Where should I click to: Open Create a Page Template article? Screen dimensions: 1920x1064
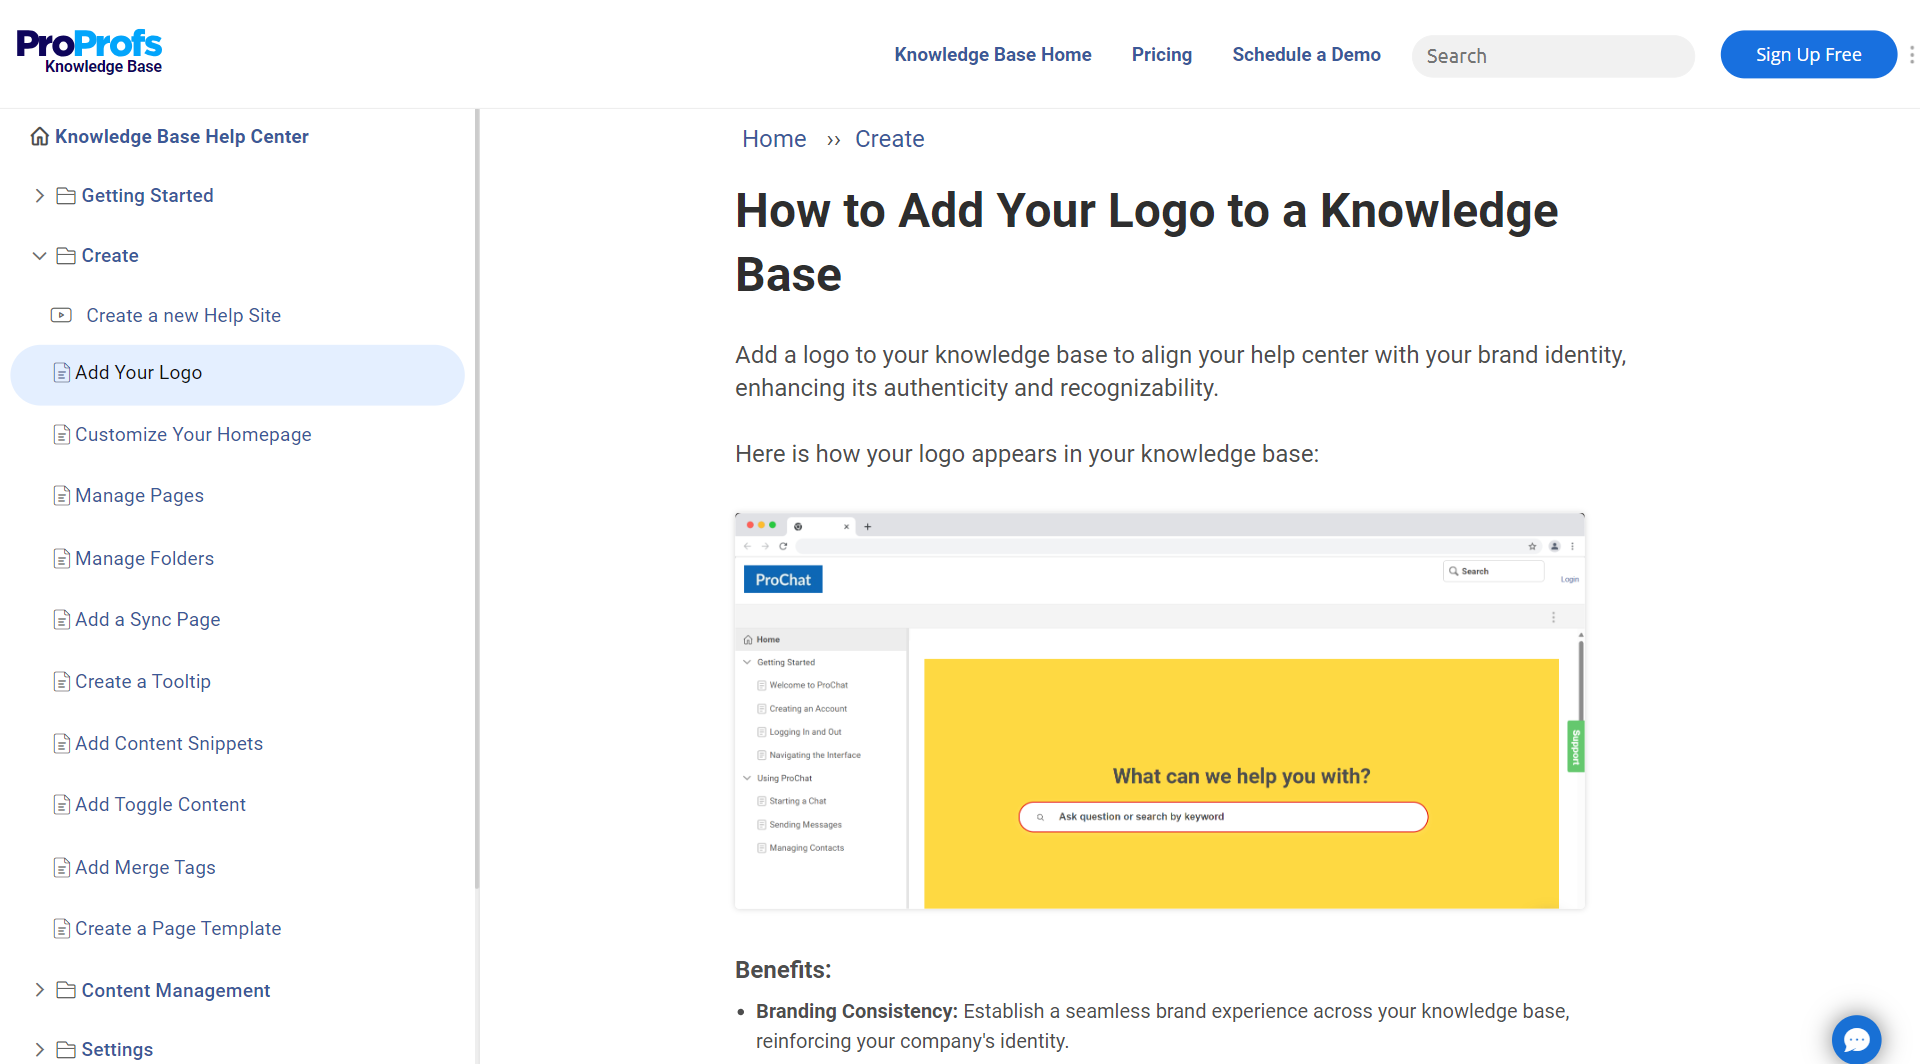[178, 928]
